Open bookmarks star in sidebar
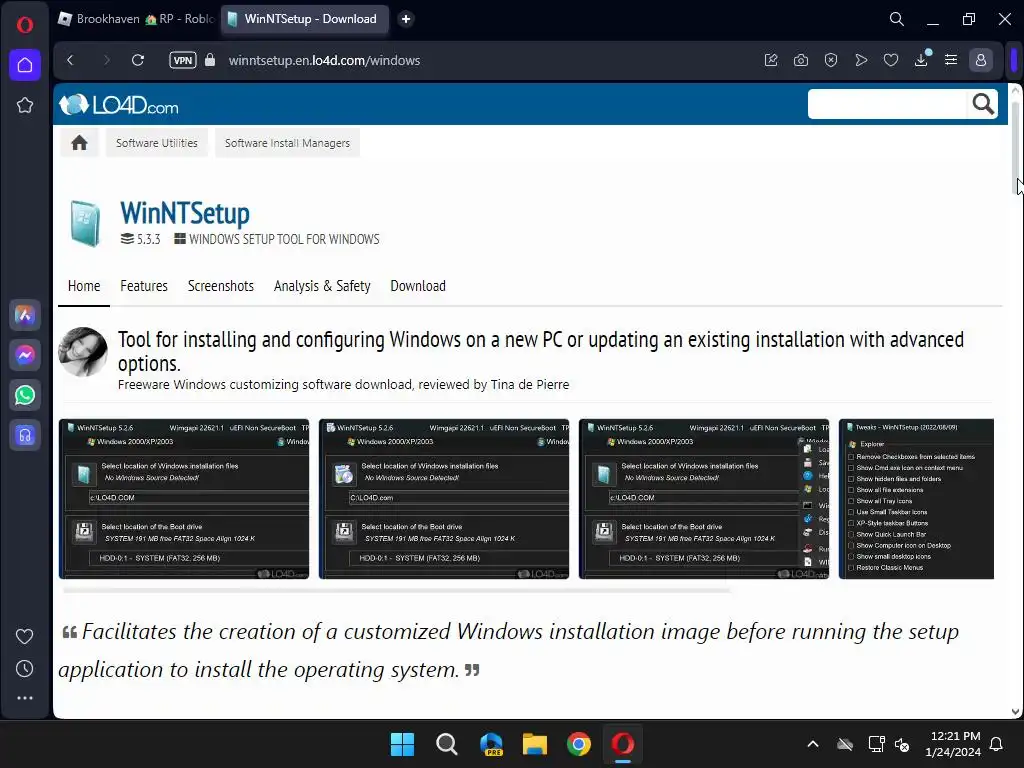This screenshot has width=1024, height=768. pyautogui.click(x=25, y=105)
